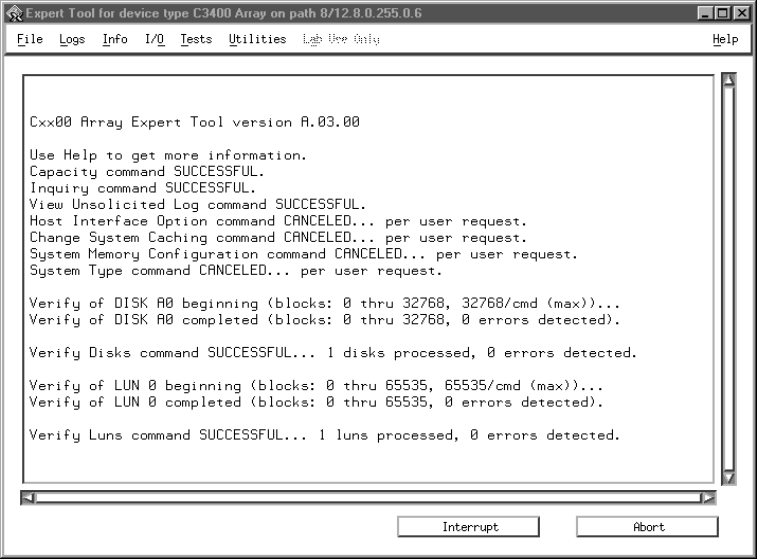Click the vertical scrollbar track
Viewport: 757px width, 559px height.
[x=729, y=279]
